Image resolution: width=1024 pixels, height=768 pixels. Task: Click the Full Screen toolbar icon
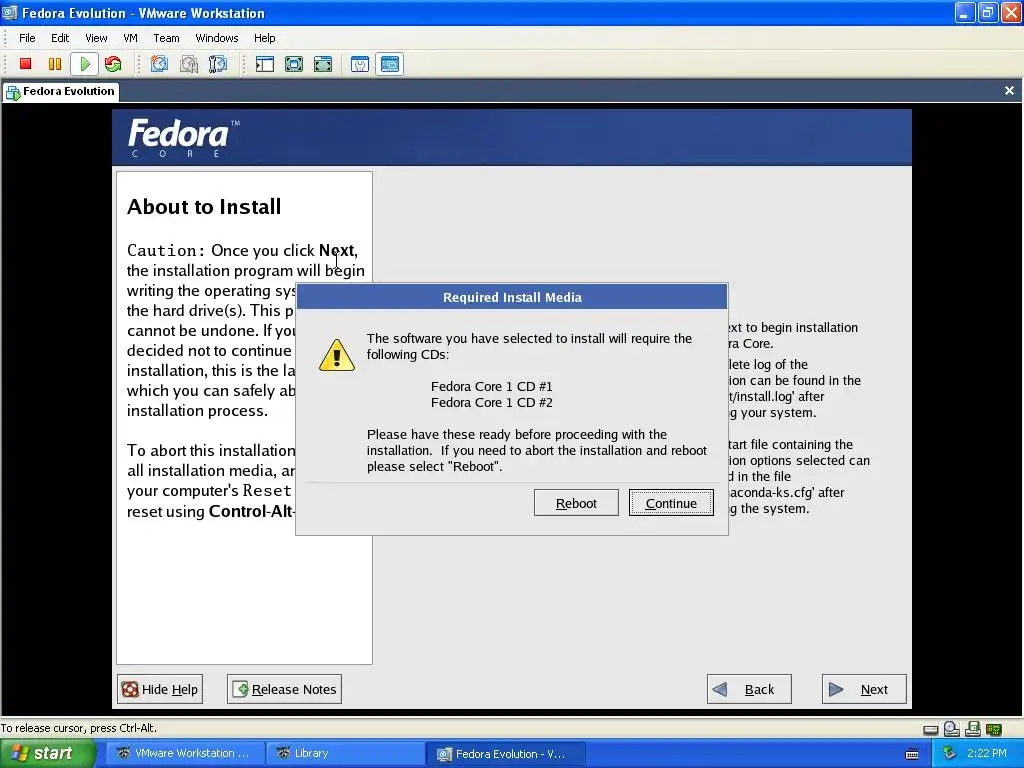click(x=294, y=64)
